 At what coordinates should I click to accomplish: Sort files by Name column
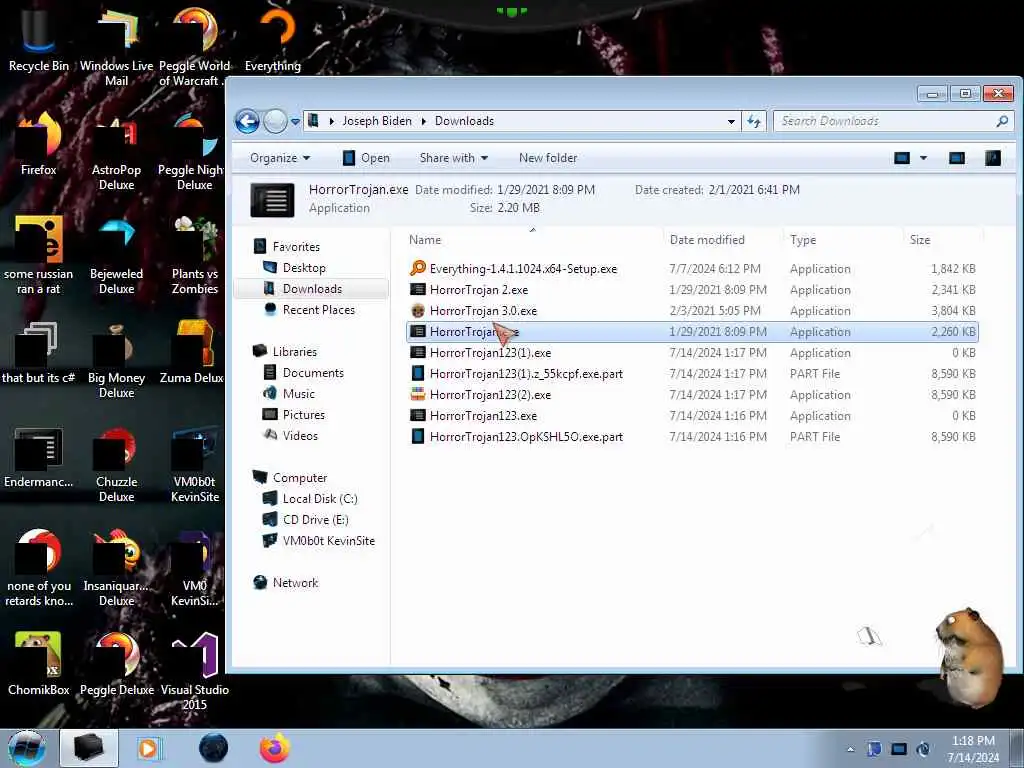[425, 240]
